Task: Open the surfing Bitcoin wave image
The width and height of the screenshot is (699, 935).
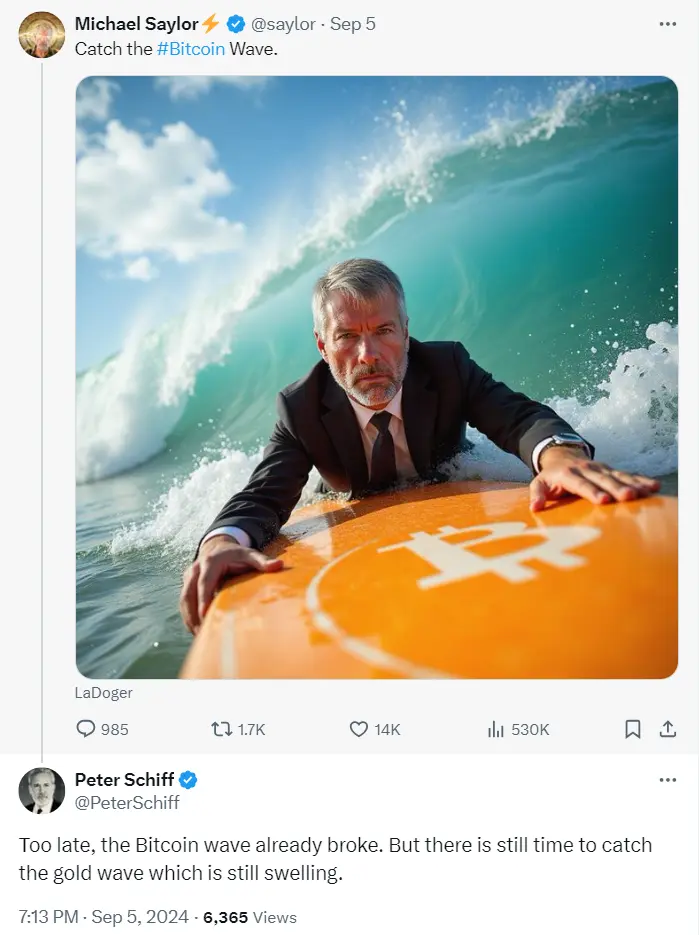Action: point(377,377)
